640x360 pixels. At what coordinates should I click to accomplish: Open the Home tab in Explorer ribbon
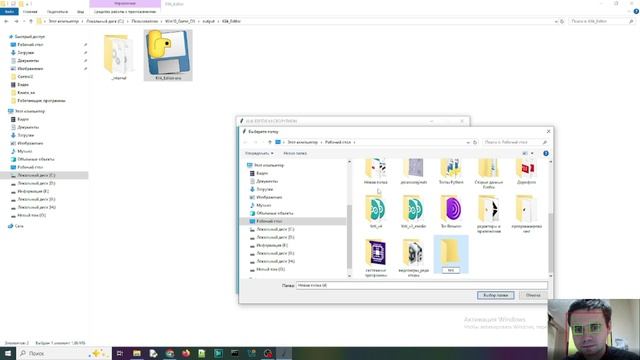pyautogui.click(x=30, y=12)
